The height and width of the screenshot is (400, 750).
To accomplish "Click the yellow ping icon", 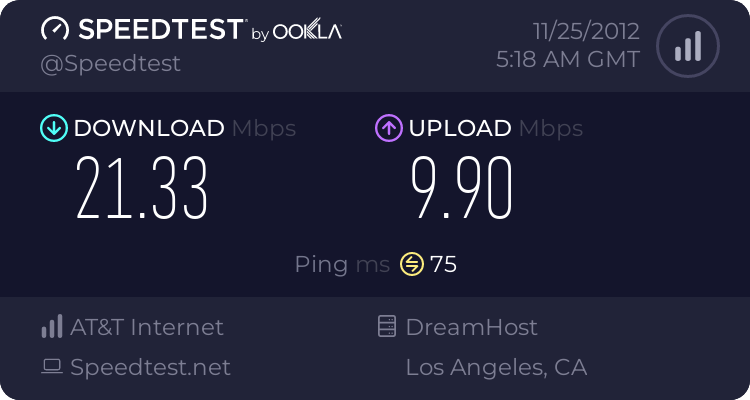I will tap(412, 264).
